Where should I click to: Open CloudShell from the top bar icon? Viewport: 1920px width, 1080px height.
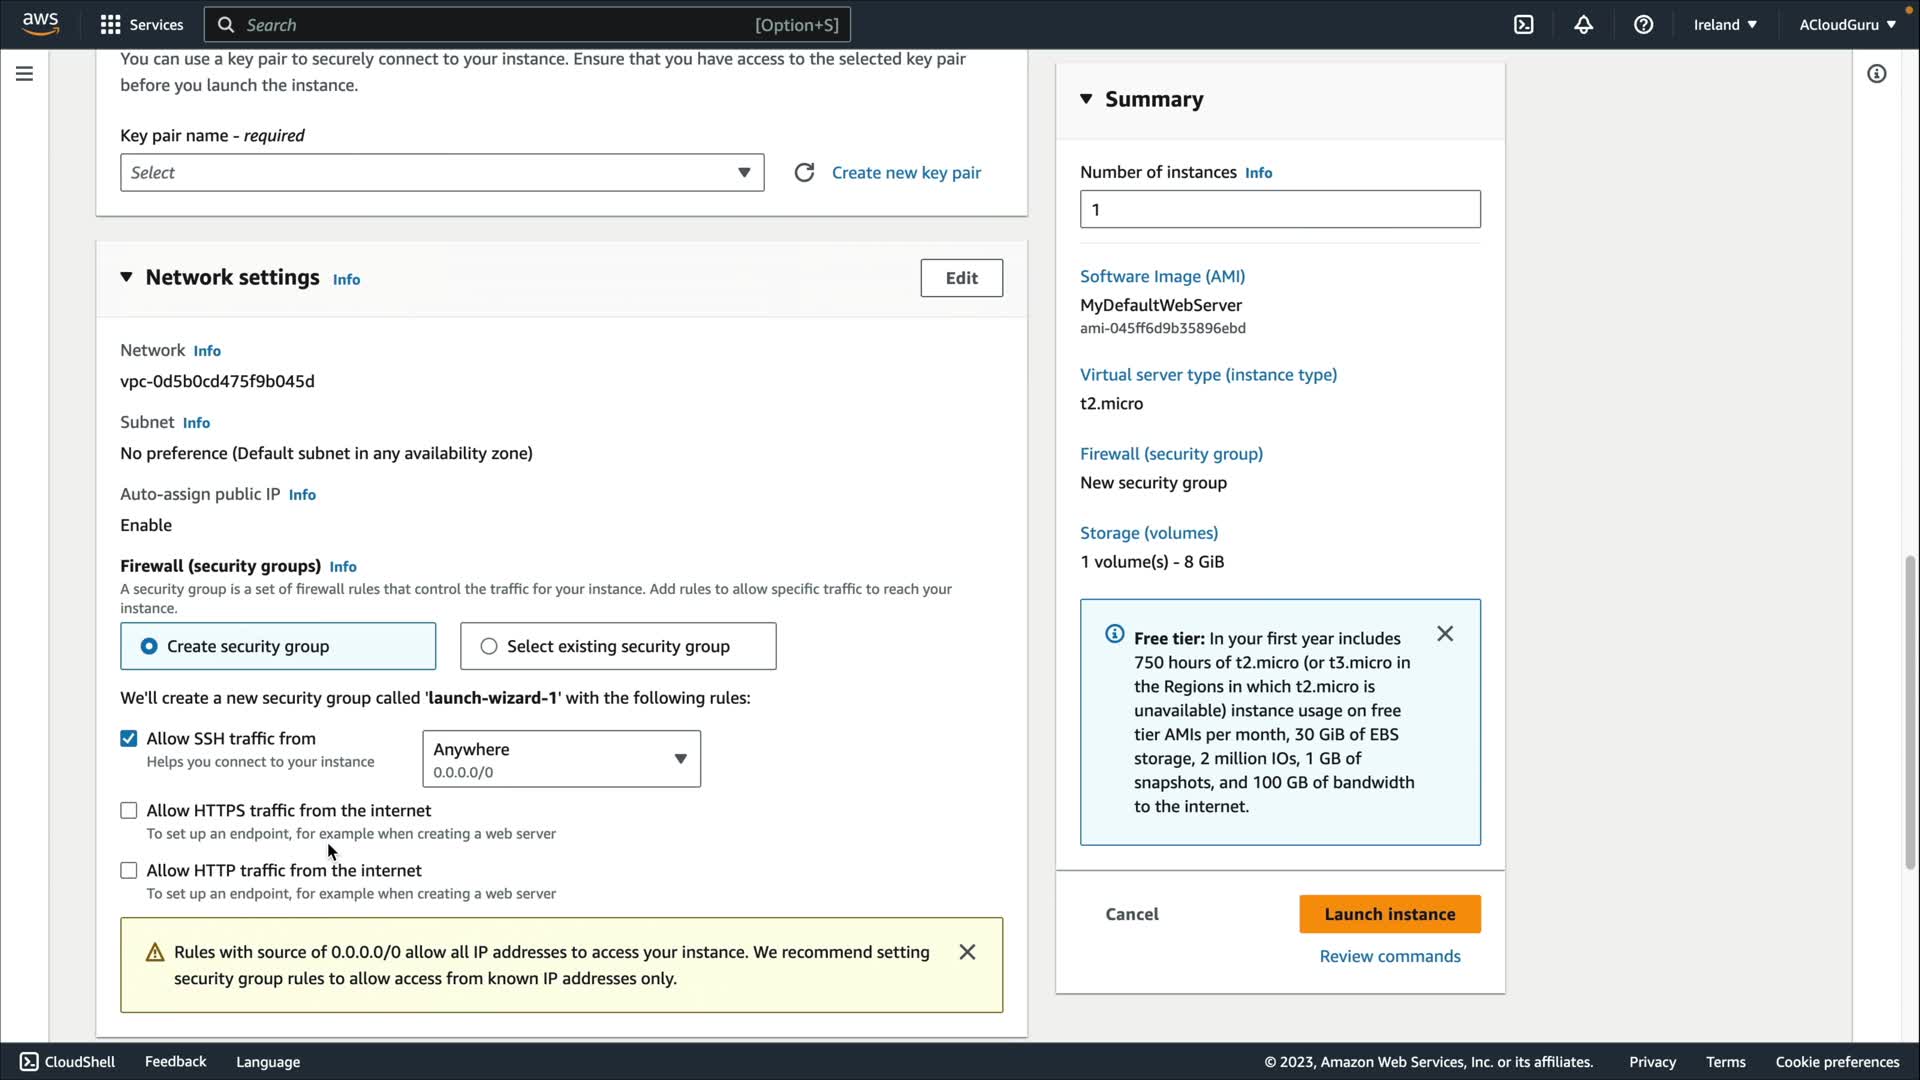click(1523, 25)
